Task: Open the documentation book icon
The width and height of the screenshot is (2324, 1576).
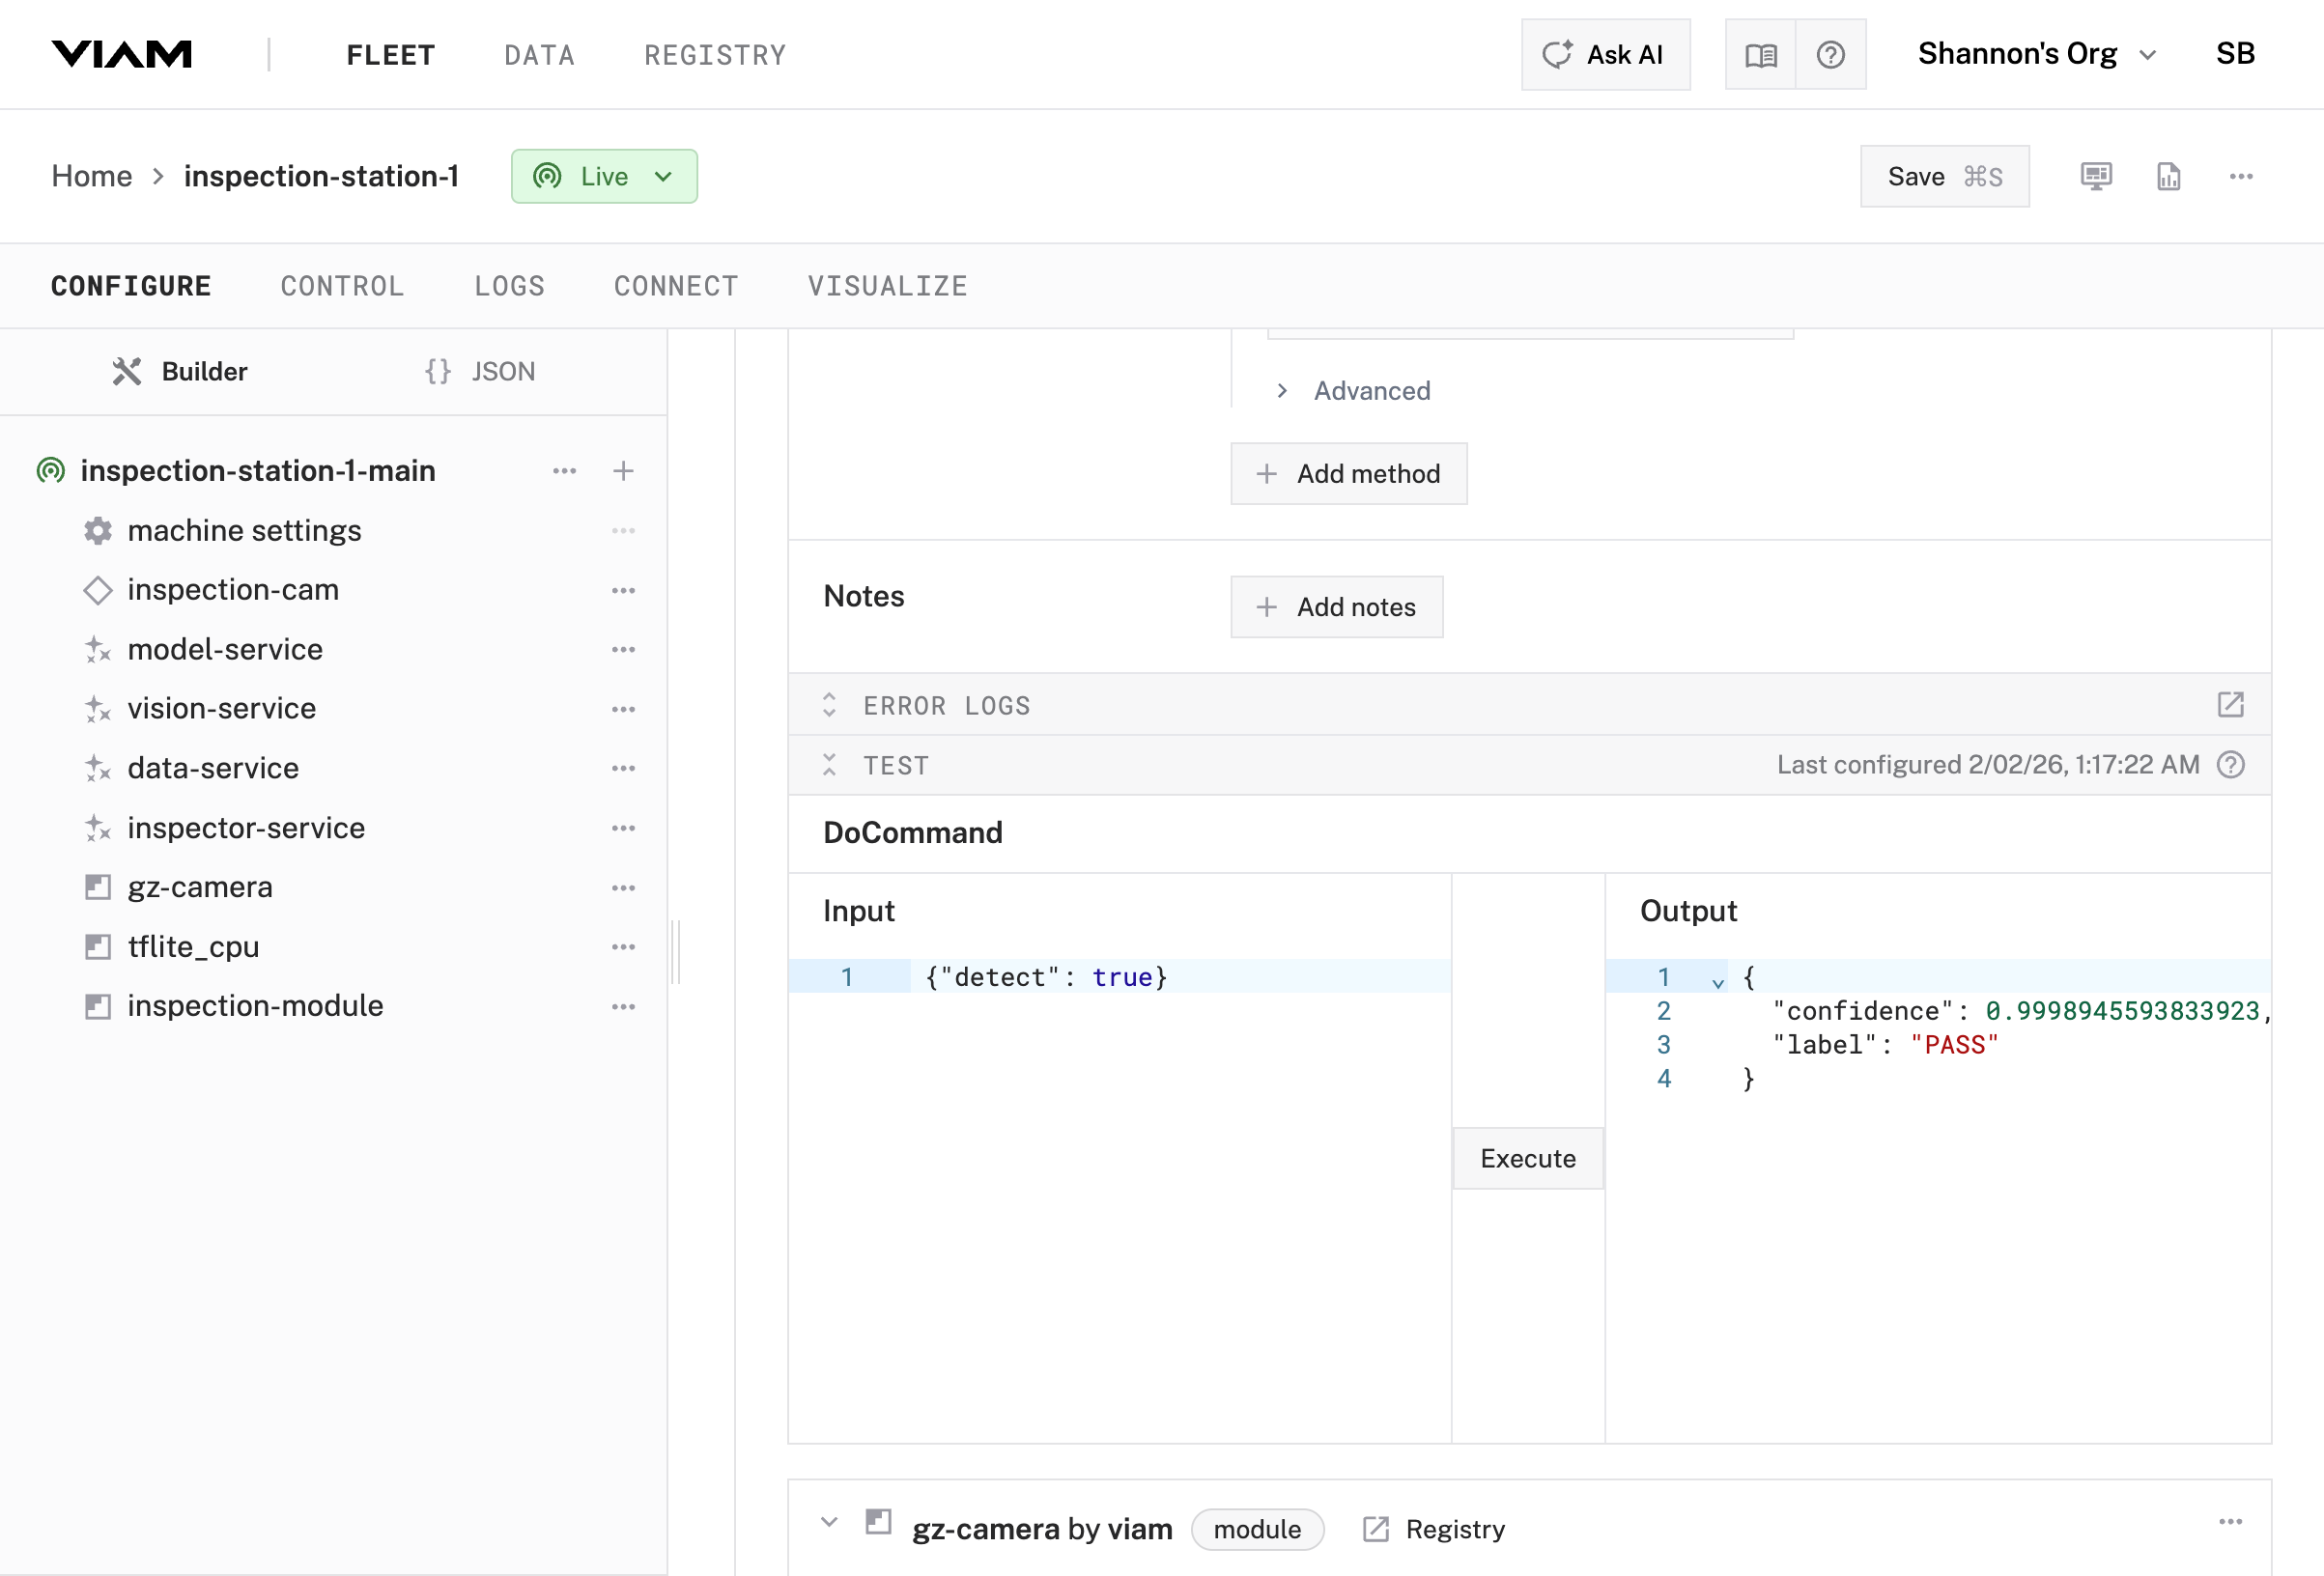Action: 1760,55
